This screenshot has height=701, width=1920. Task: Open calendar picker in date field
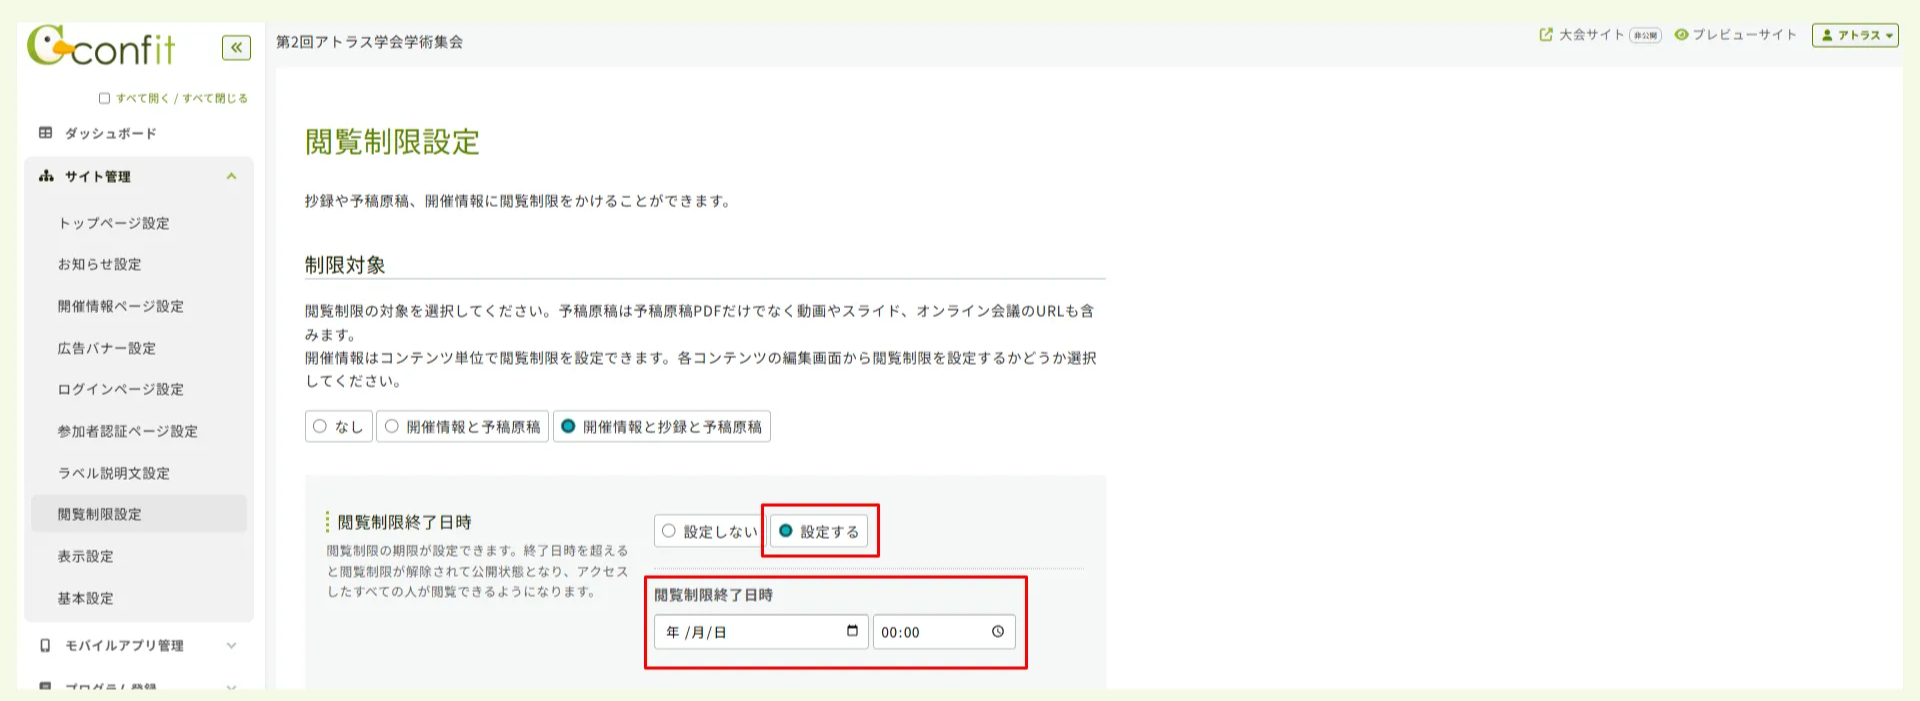tap(852, 631)
